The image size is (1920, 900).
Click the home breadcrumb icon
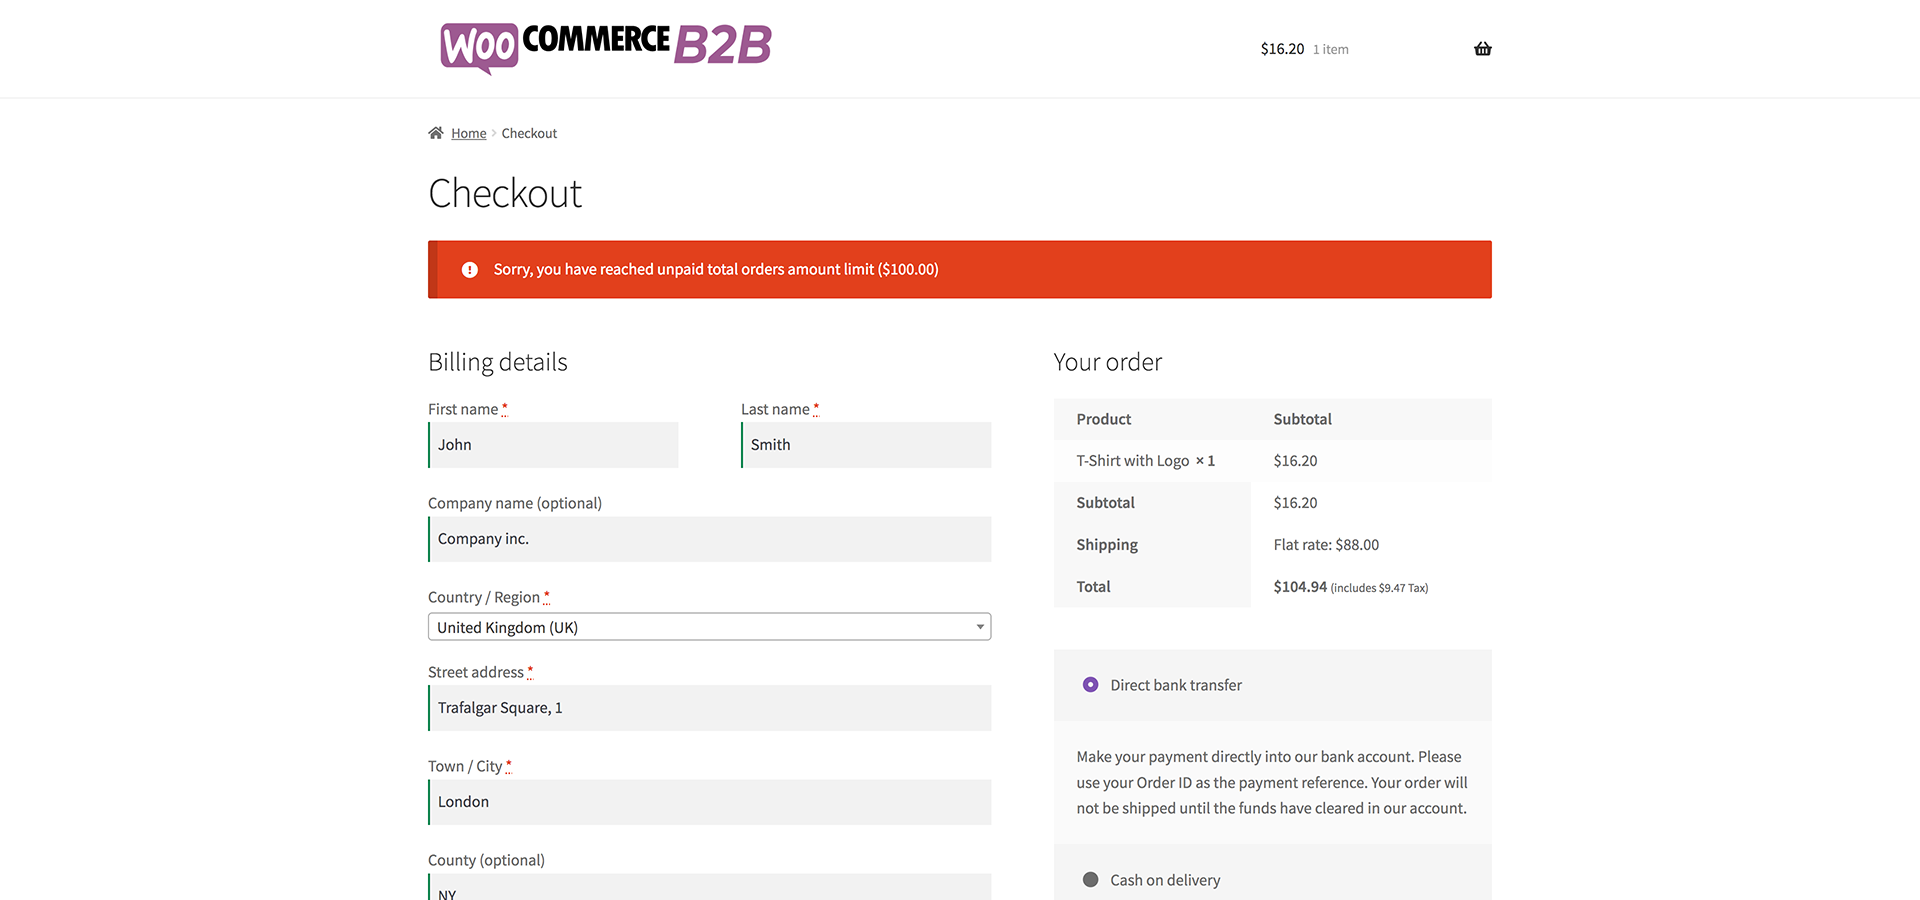[x=436, y=133]
